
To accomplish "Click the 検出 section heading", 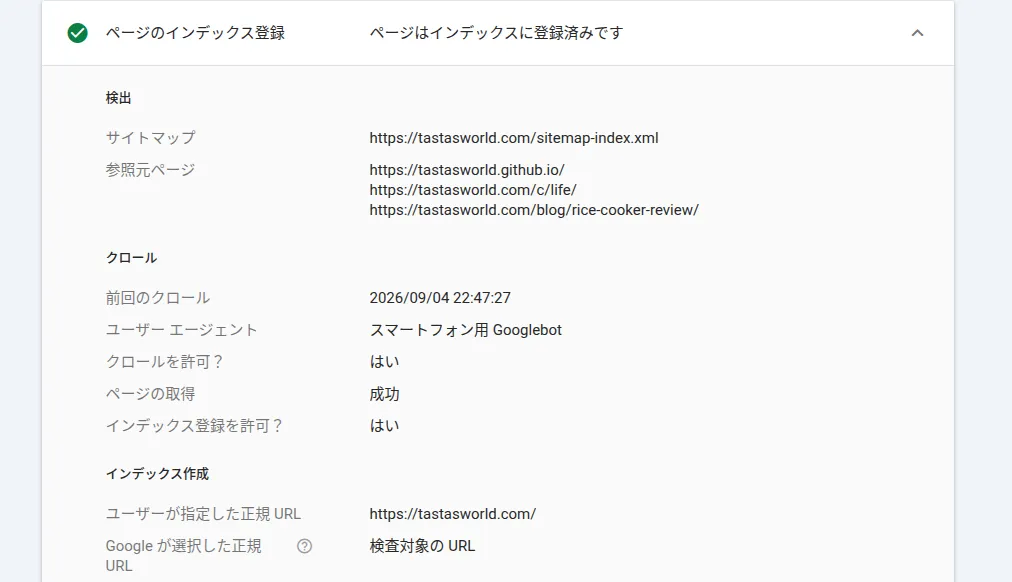I will coord(119,98).
